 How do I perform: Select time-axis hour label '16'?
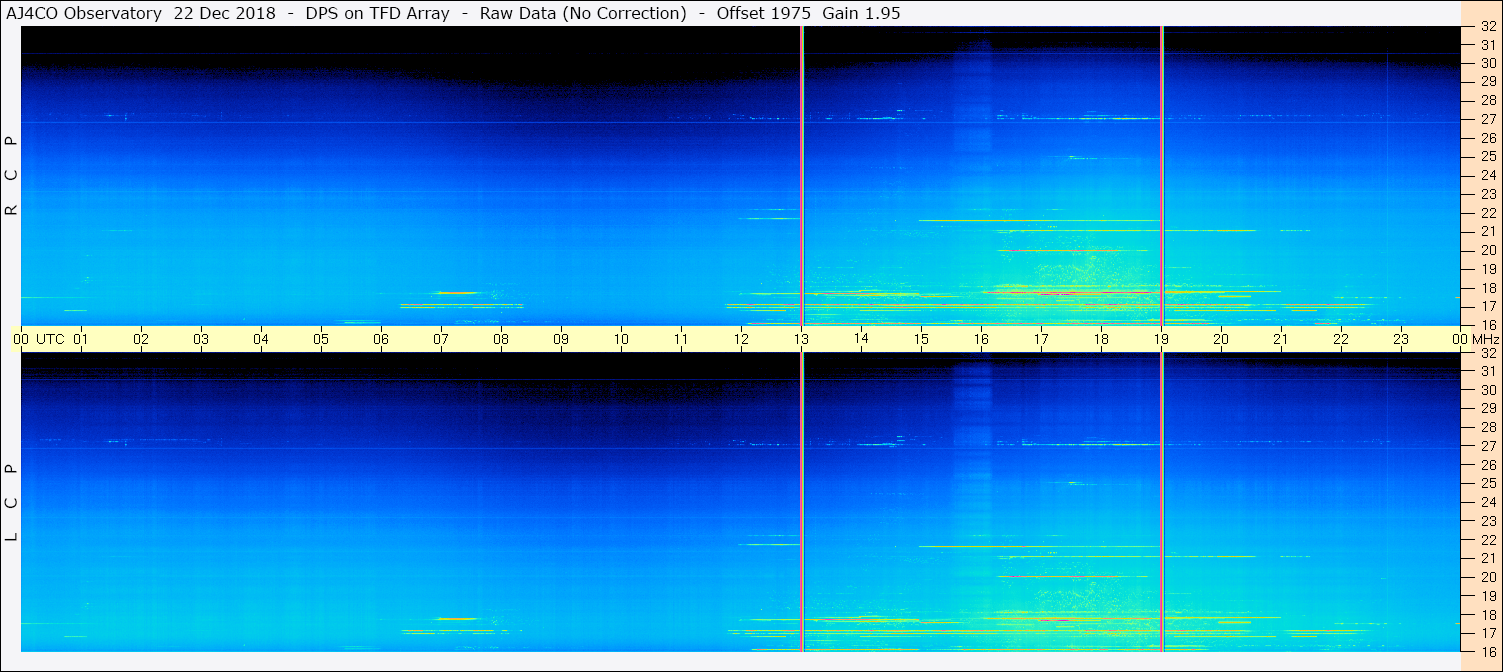point(981,339)
